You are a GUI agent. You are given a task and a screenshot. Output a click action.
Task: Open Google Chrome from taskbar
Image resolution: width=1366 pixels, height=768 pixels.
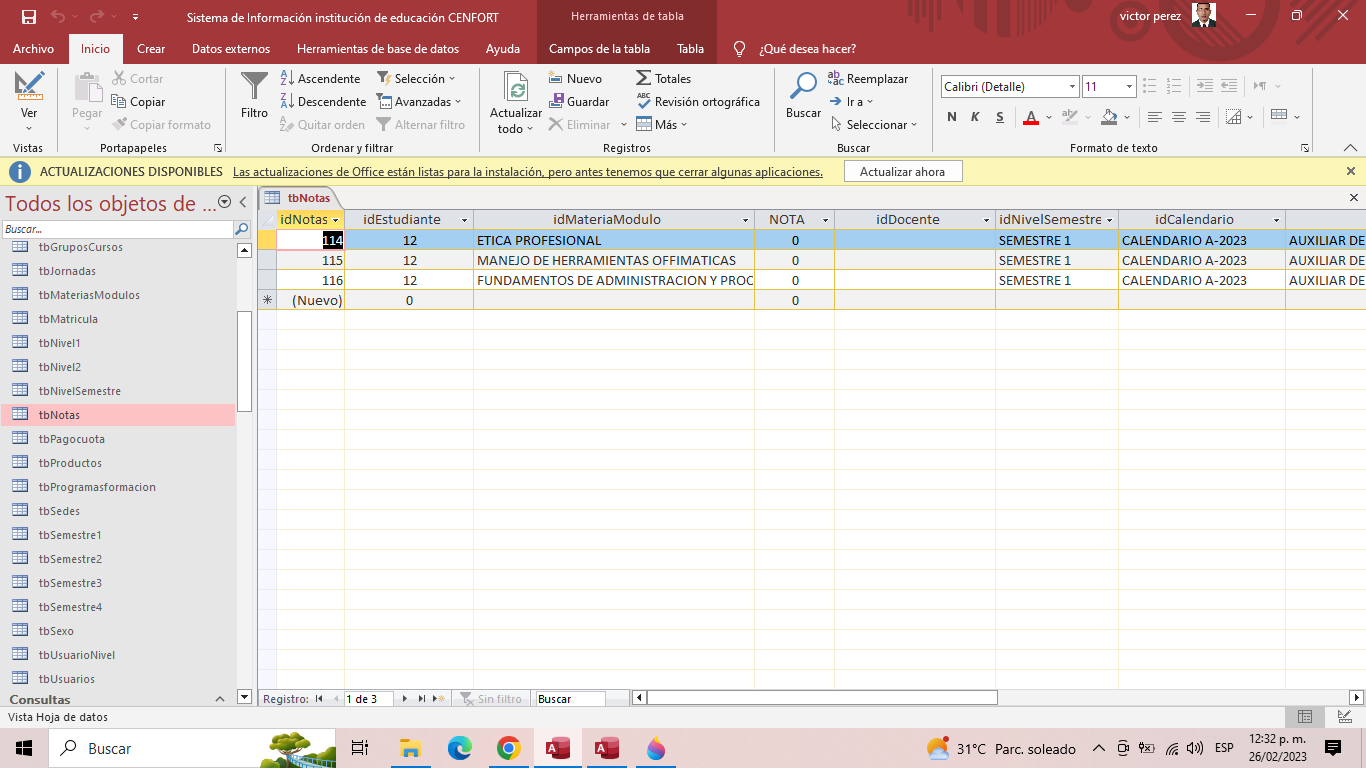click(x=508, y=748)
